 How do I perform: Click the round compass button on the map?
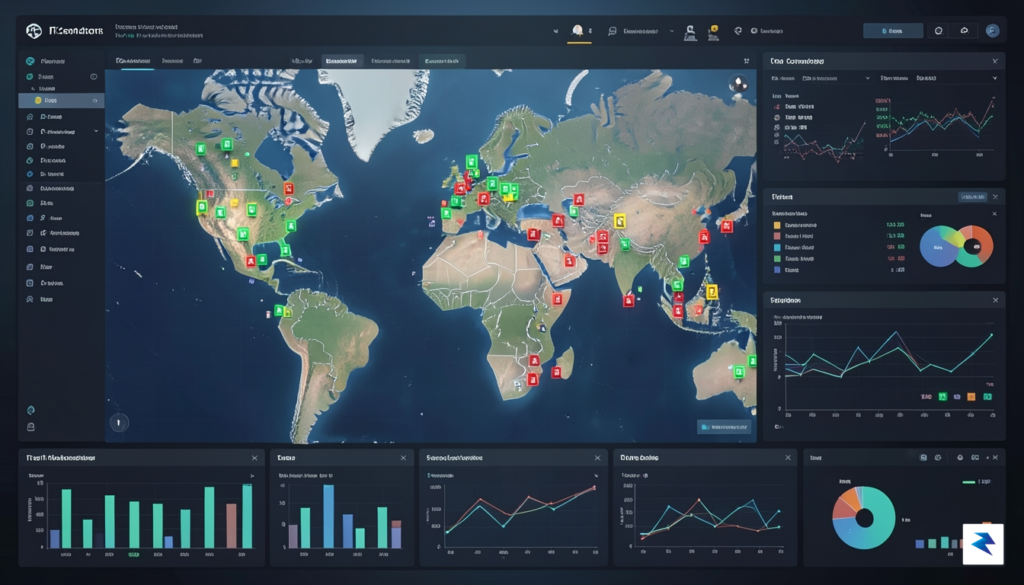(739, 84)
